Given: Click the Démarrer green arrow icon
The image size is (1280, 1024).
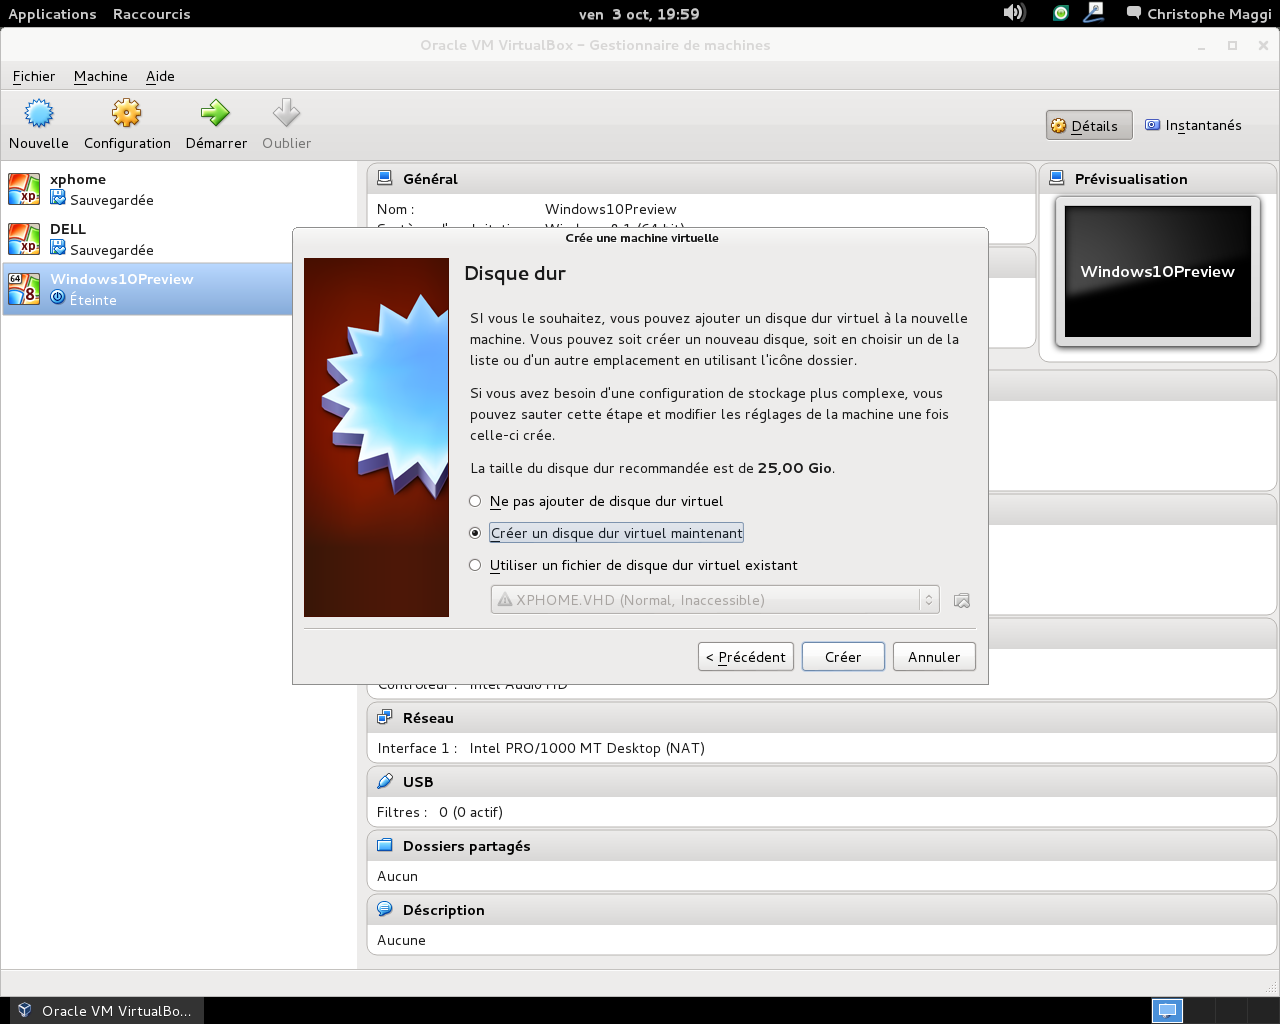Looking at the screenshot, I should [x=215, y=113].
